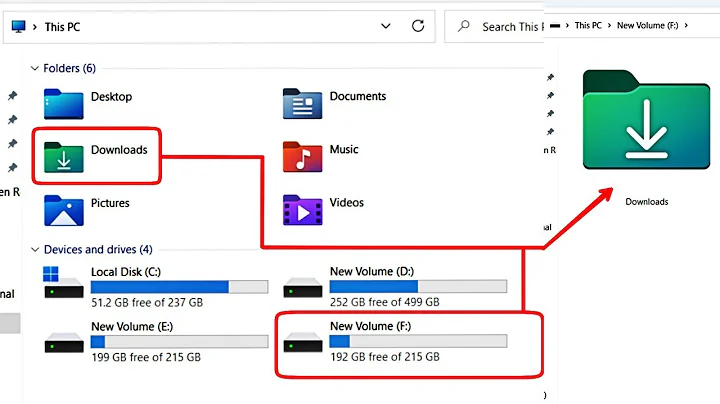
Task: Click the drive icon in the F: window address bar
Action: tap(555, 26)
